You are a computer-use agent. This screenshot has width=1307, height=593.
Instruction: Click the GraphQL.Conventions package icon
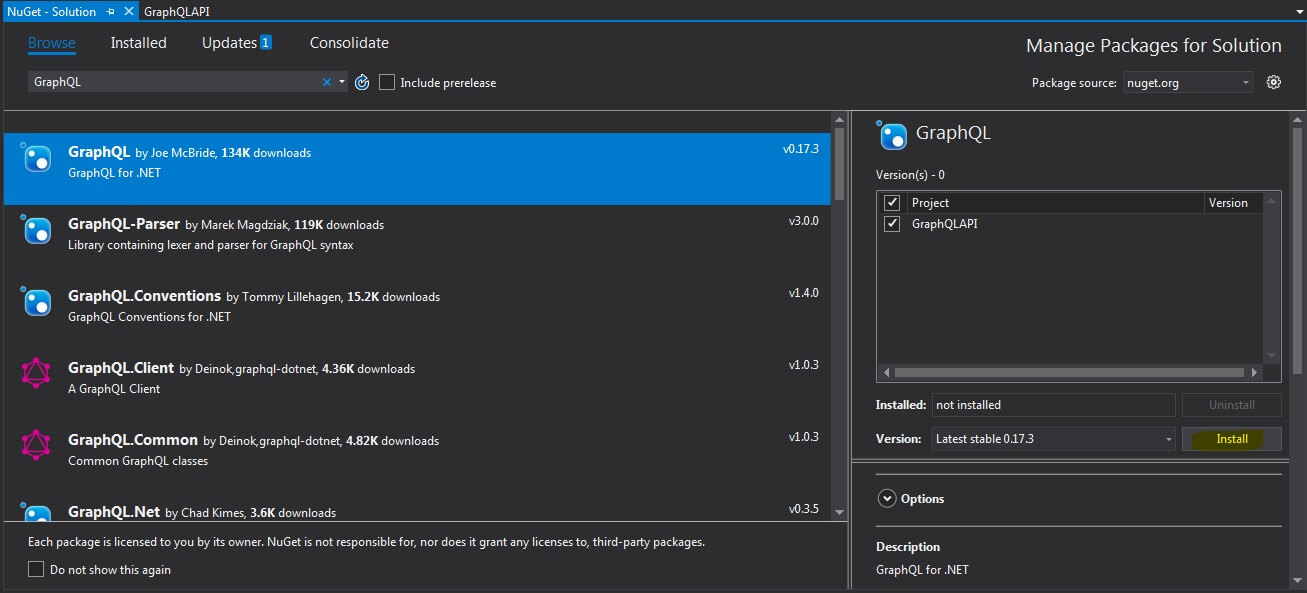[x=37, y=303]
